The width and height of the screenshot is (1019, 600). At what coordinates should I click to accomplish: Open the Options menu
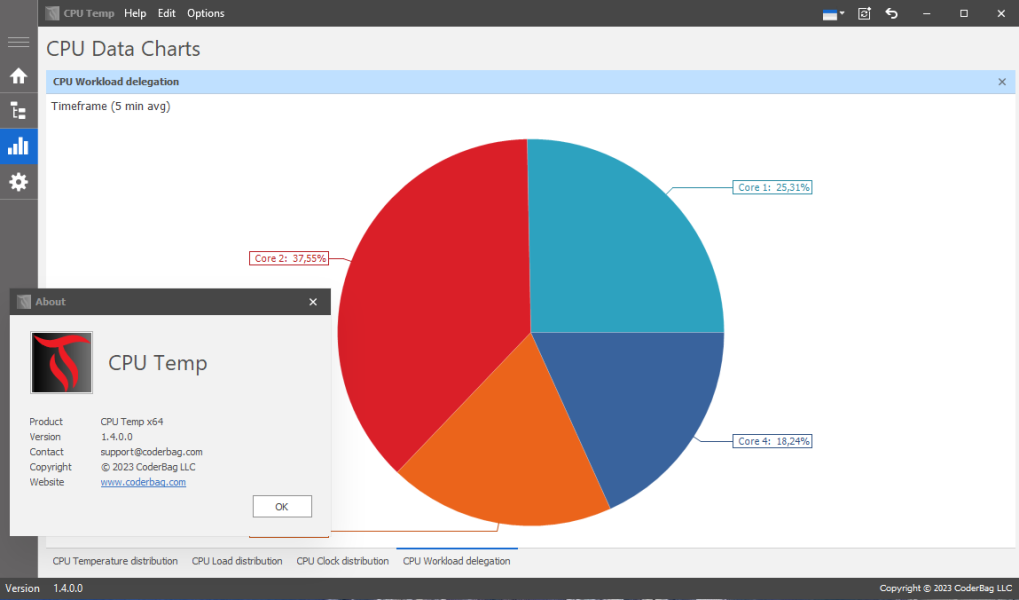point(205,13)
